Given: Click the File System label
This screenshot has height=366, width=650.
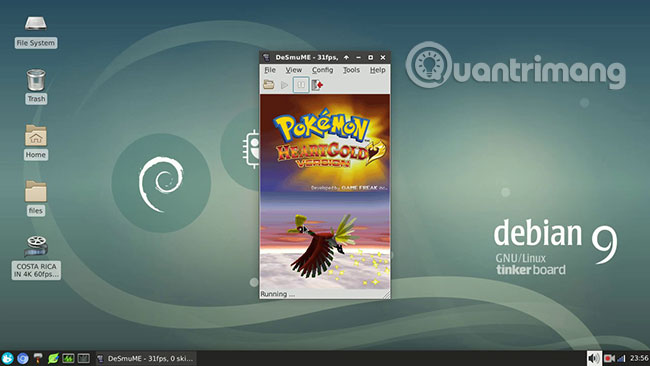Looking at the screenshot, I should [36, 43].
